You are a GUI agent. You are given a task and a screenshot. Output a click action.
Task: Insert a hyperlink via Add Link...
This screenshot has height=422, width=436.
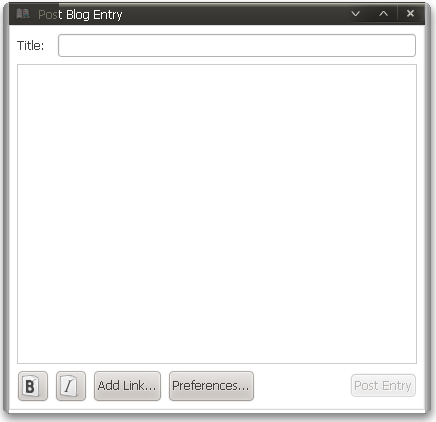tap(127, 386)
